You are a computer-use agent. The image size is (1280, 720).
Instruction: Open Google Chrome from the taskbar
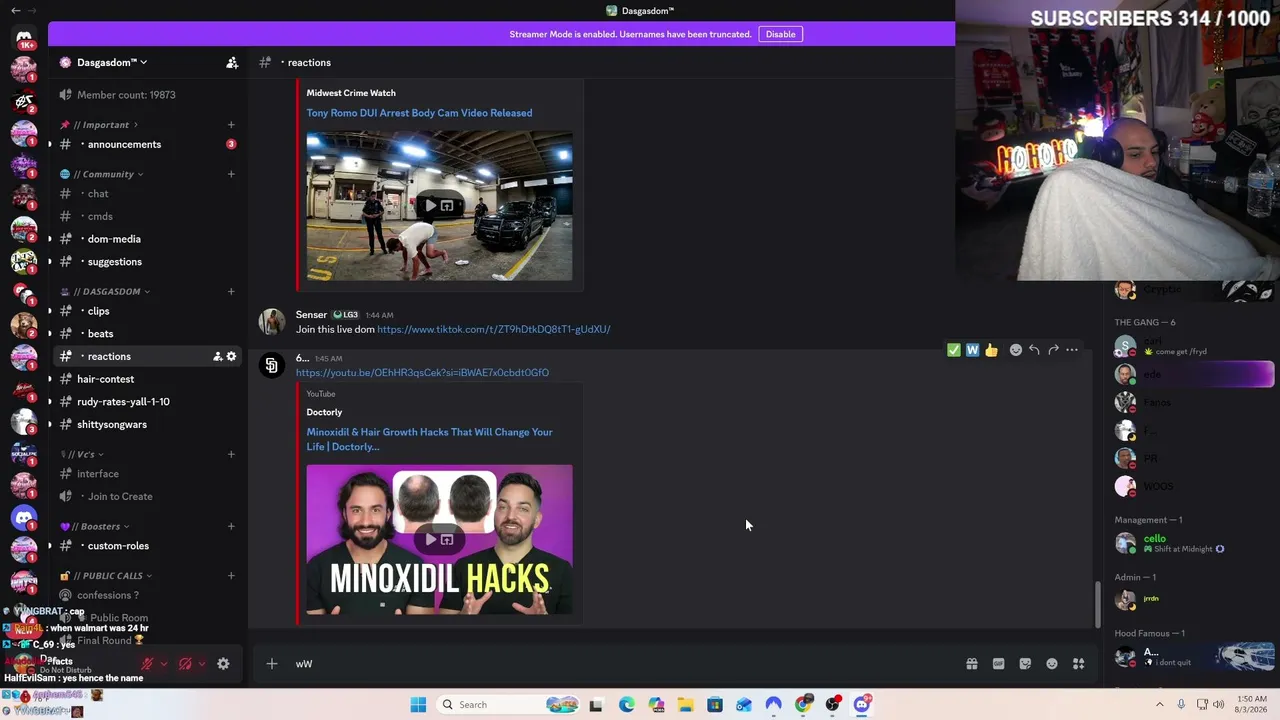(x=803, y=704)
